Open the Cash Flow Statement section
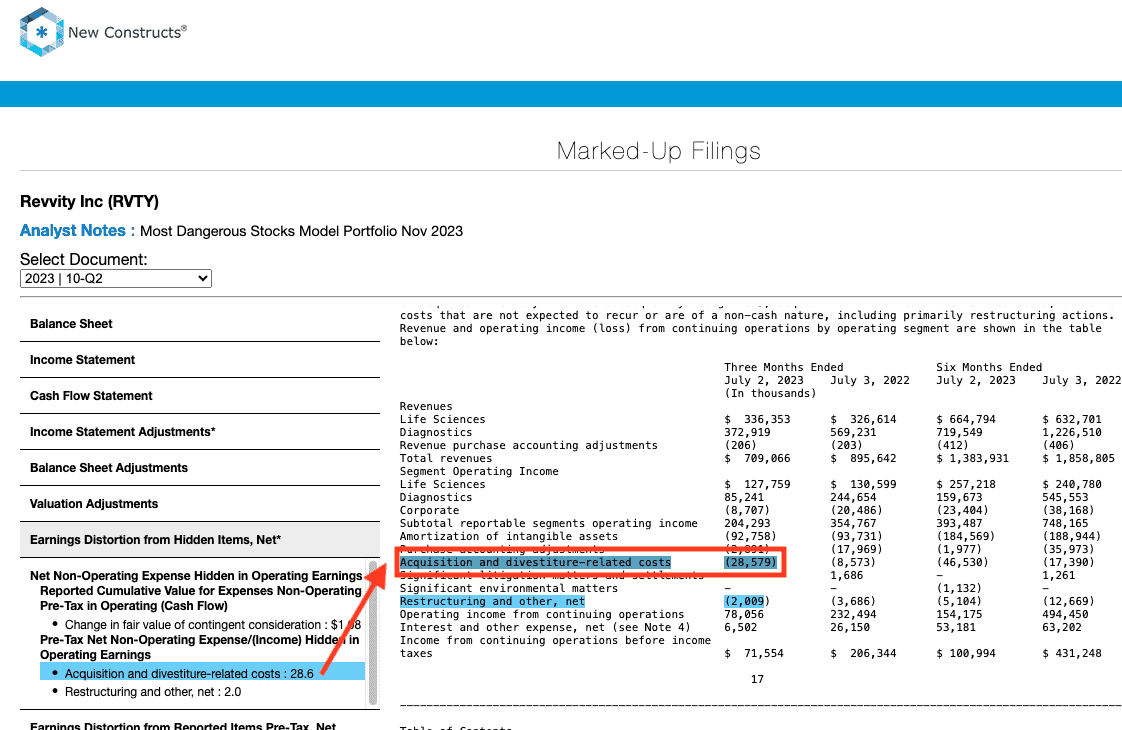1122x730 pixels. click(x=200, y=396)
